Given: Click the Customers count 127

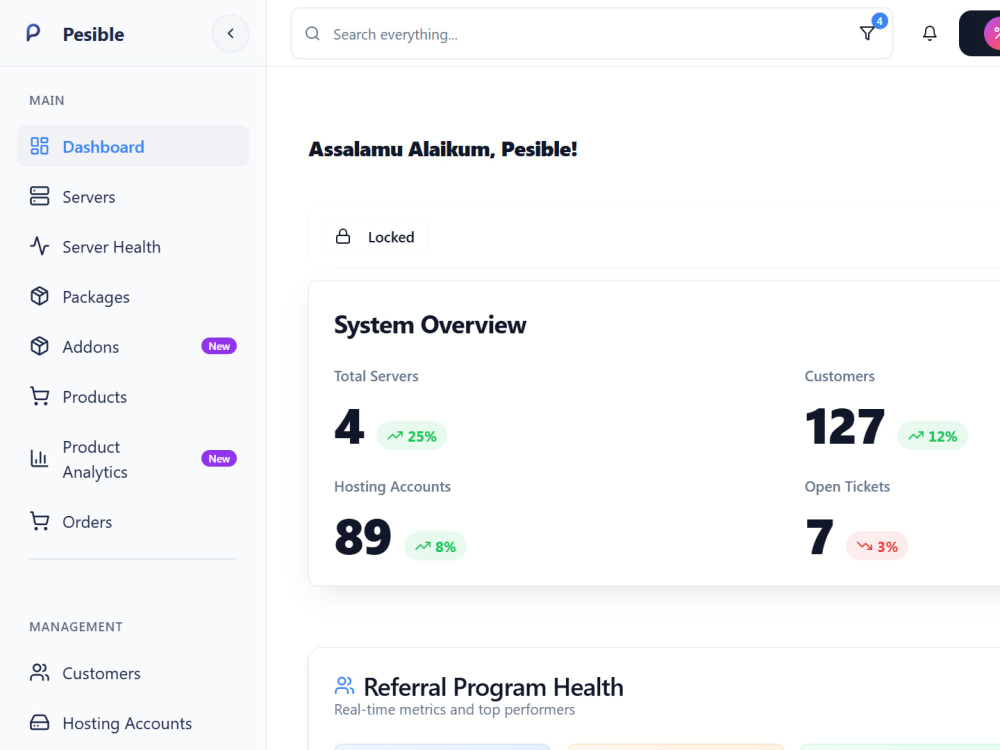Looking at the screenshot, I should click(844, 426).
